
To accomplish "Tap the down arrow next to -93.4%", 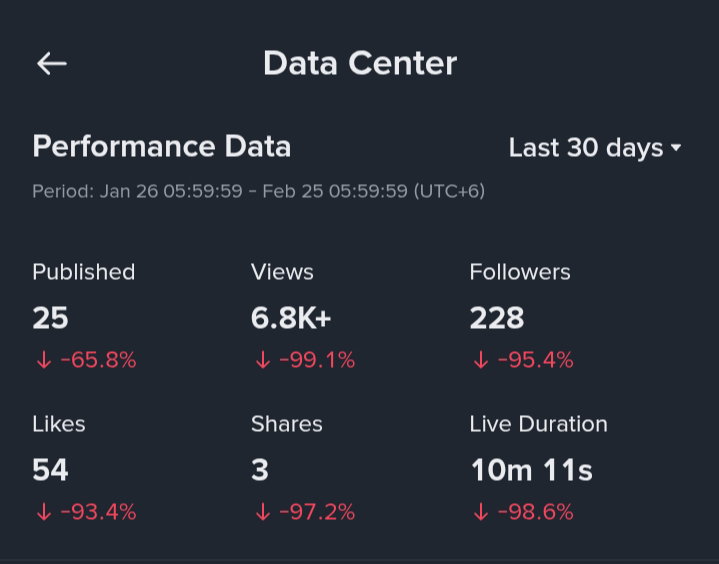I will (x=43, y=513).
